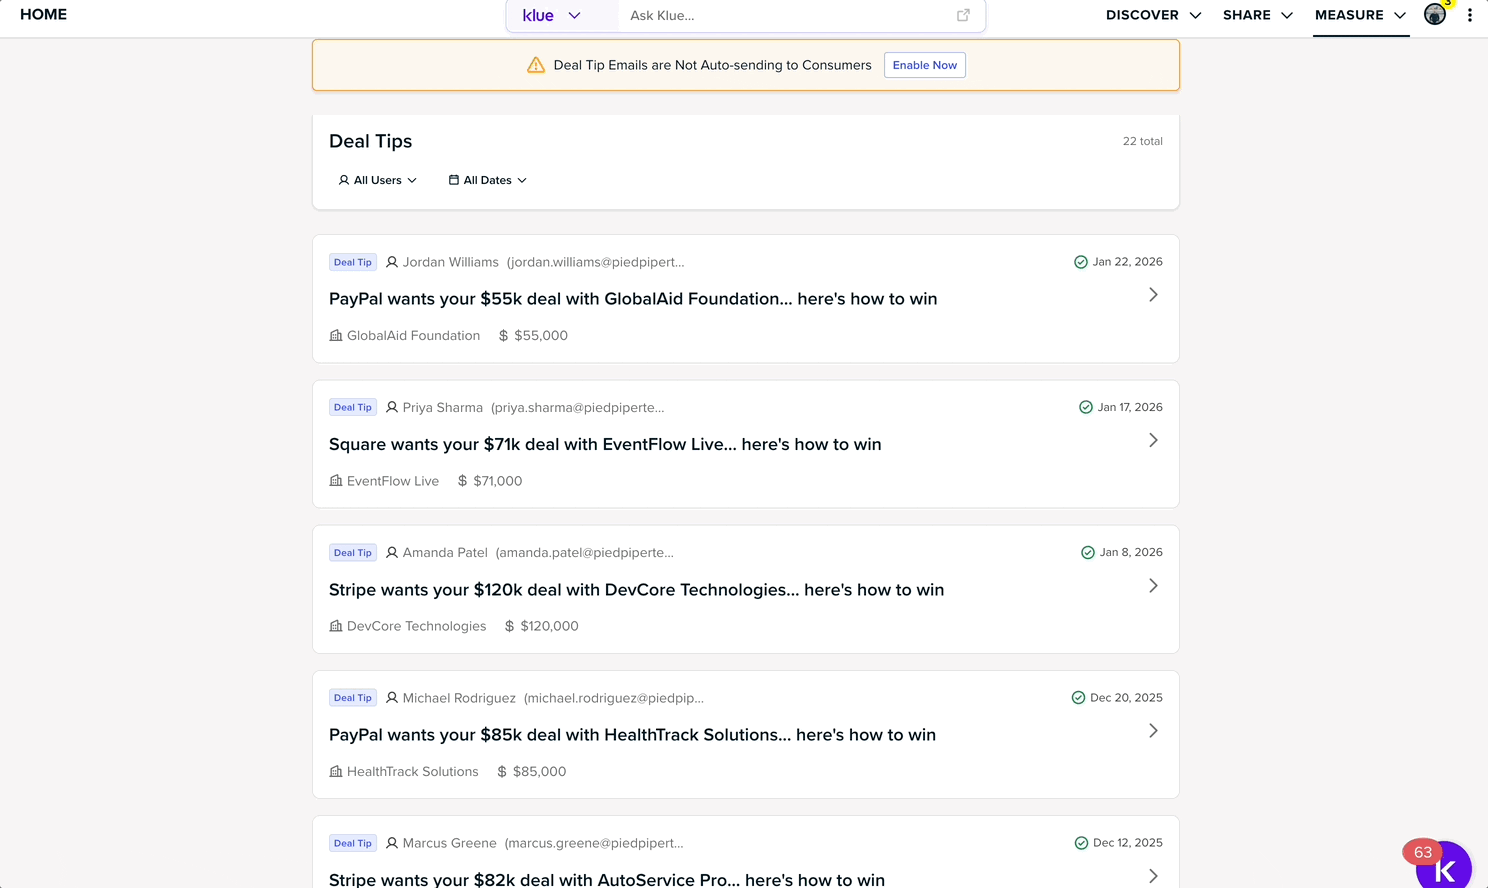Click the 'GlobalAid Foundation' company name

(413, 336)
